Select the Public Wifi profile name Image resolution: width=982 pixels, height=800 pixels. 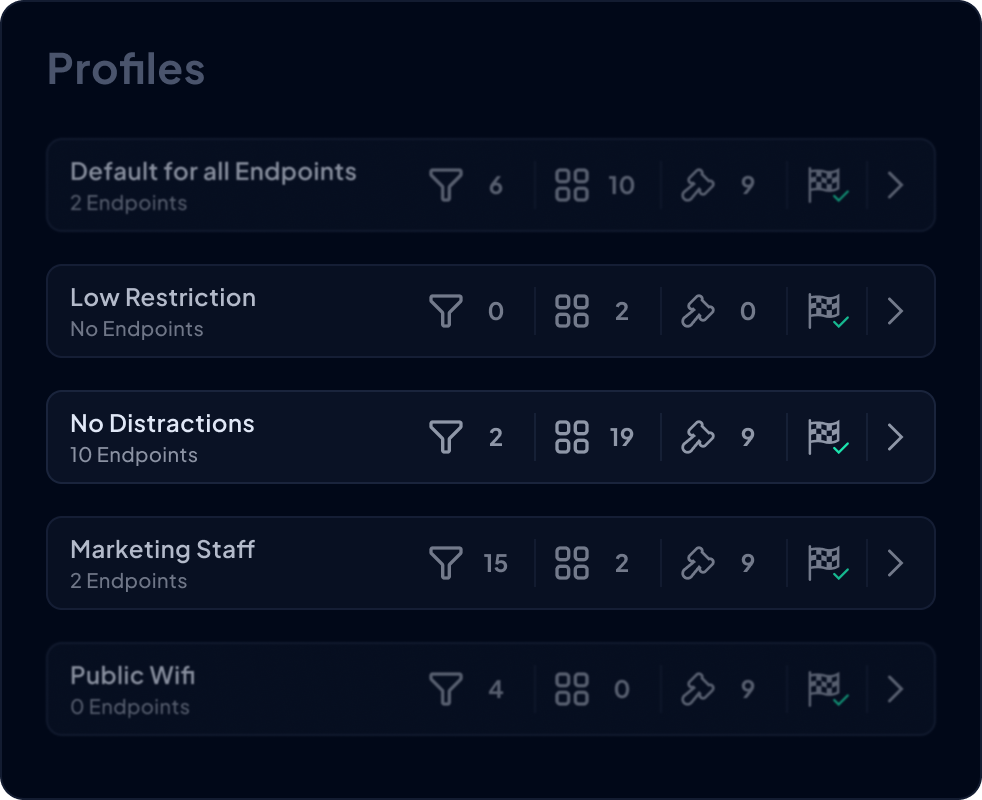[x=133, y=676]
